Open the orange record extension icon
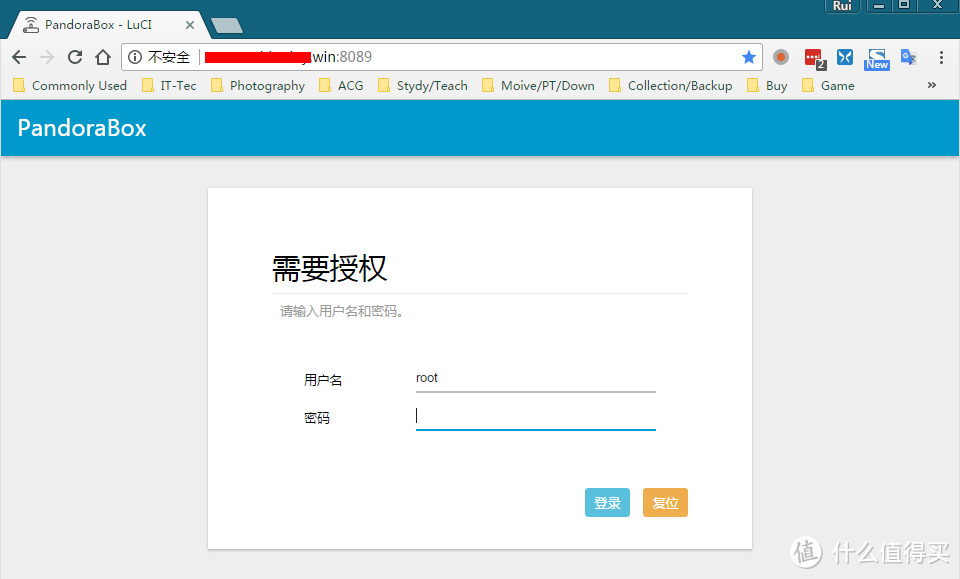This screenshot has width=960, height=579. point(781,57)
